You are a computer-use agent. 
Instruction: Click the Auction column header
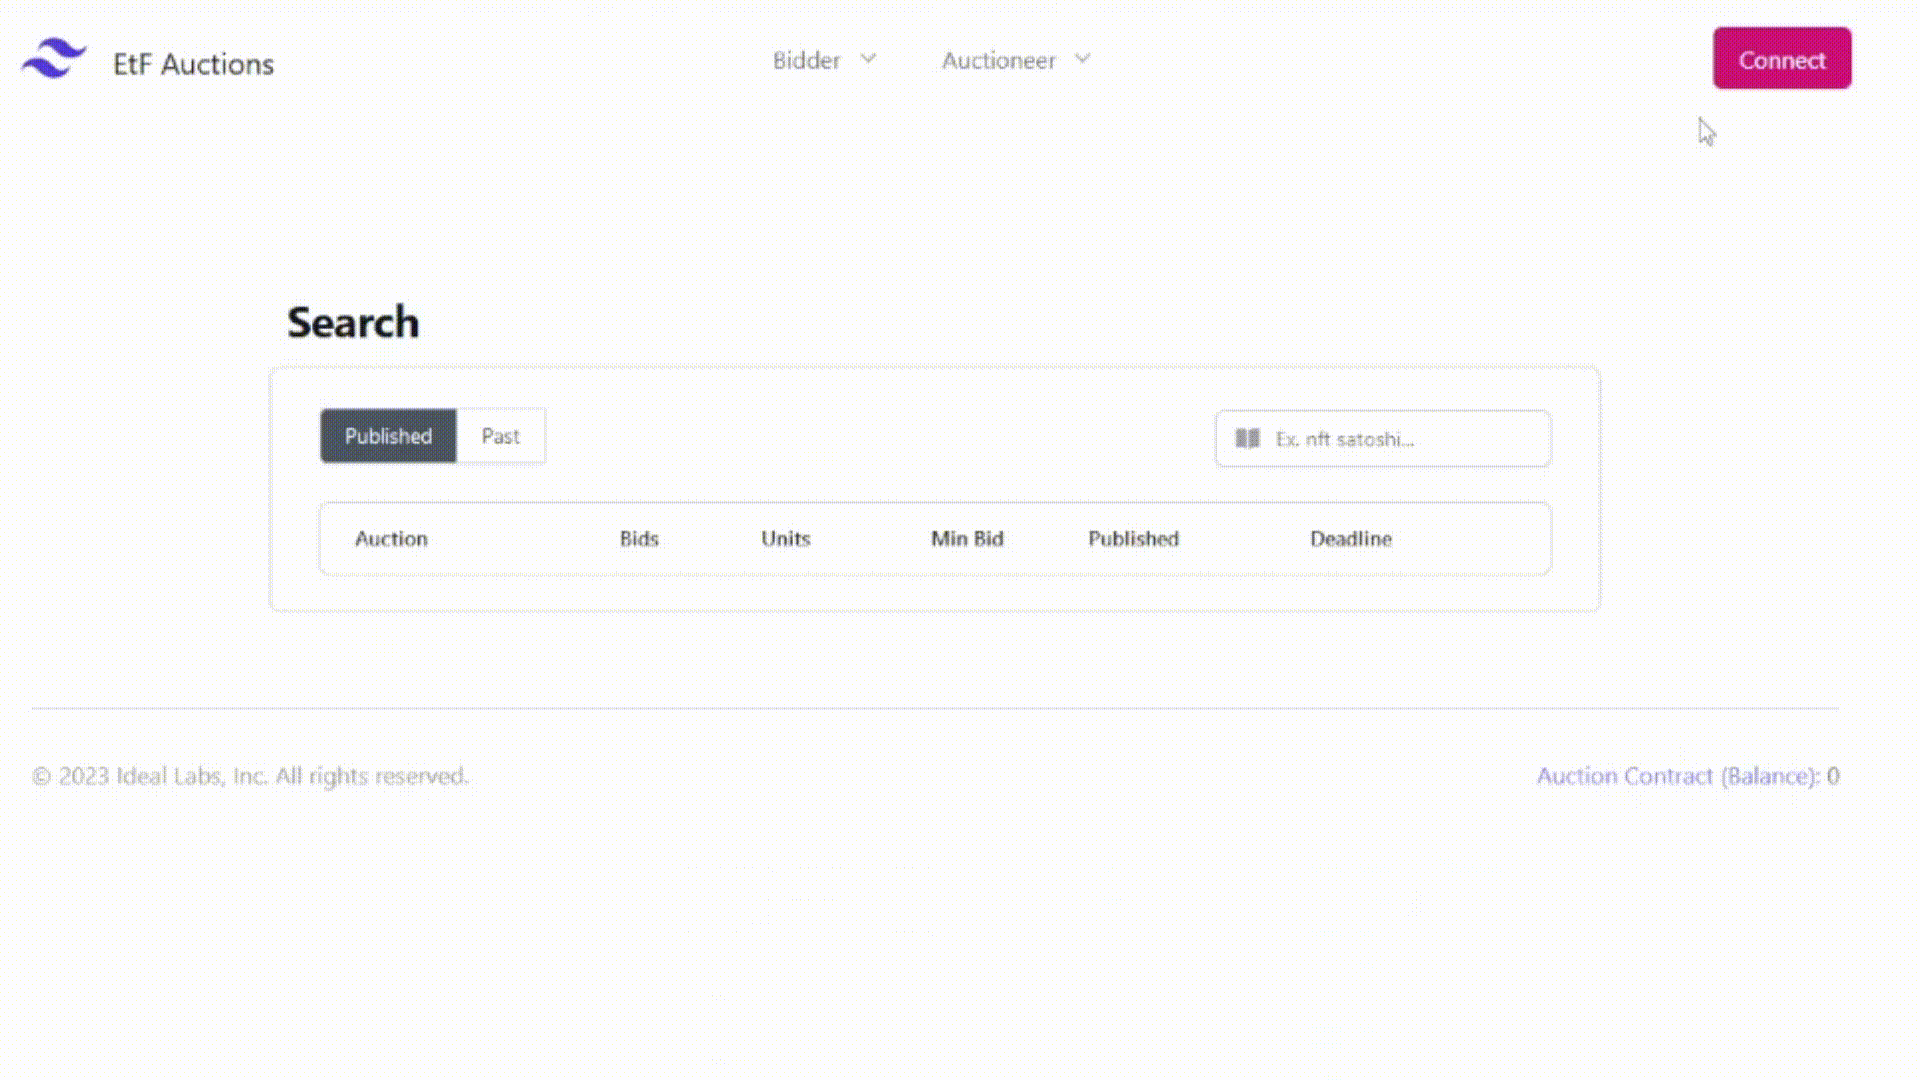click(x=391, y=539)
